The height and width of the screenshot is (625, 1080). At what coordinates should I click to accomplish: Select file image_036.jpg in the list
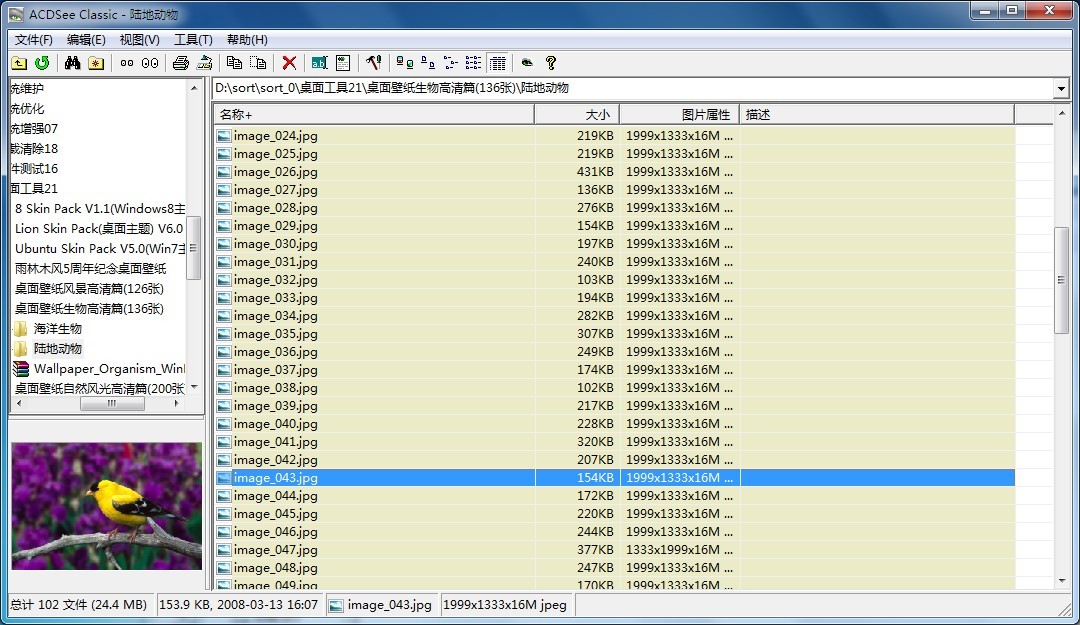coord(275,352)
